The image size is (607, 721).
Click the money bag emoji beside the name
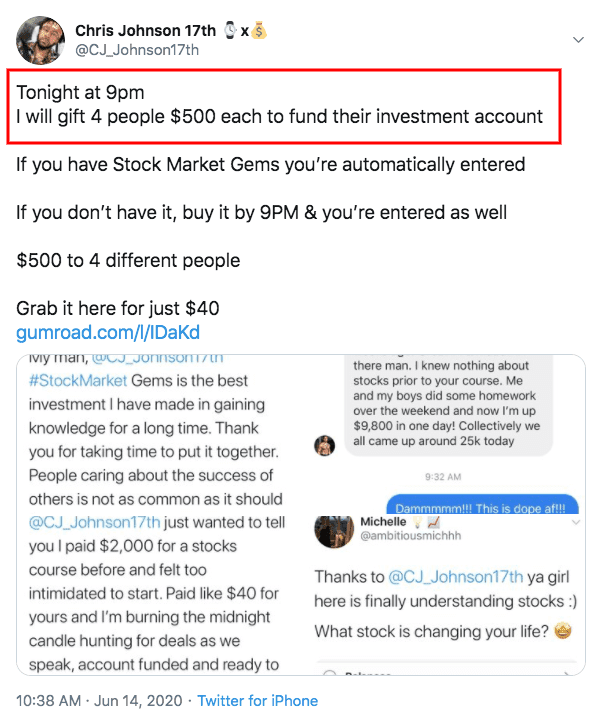pos(259,31)
